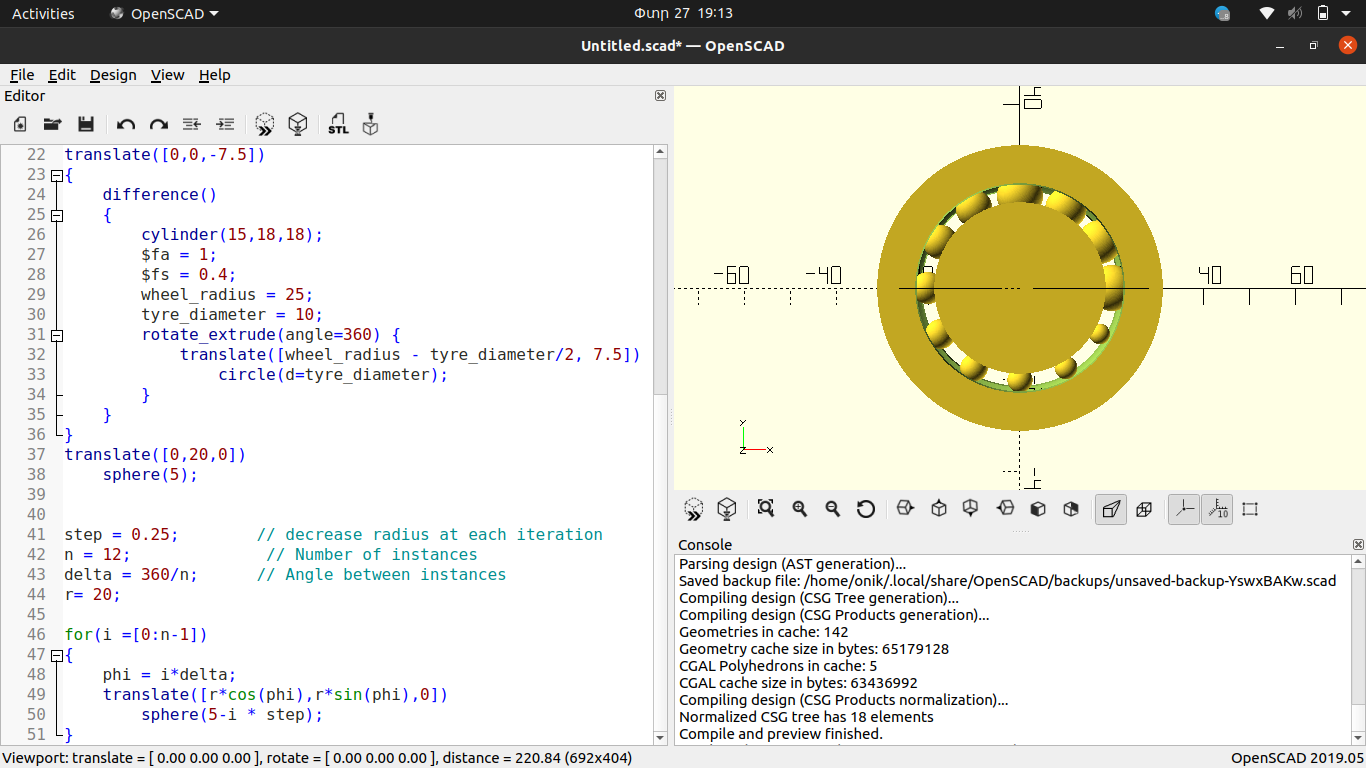
Task: Click the Send to 3D printer icon
Action: pos(370,124)
